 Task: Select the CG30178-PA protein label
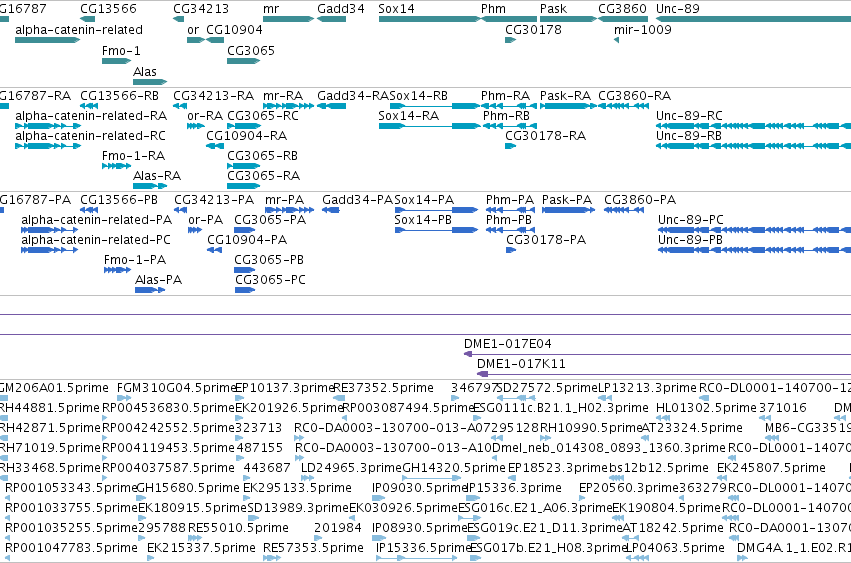(546, 240)
